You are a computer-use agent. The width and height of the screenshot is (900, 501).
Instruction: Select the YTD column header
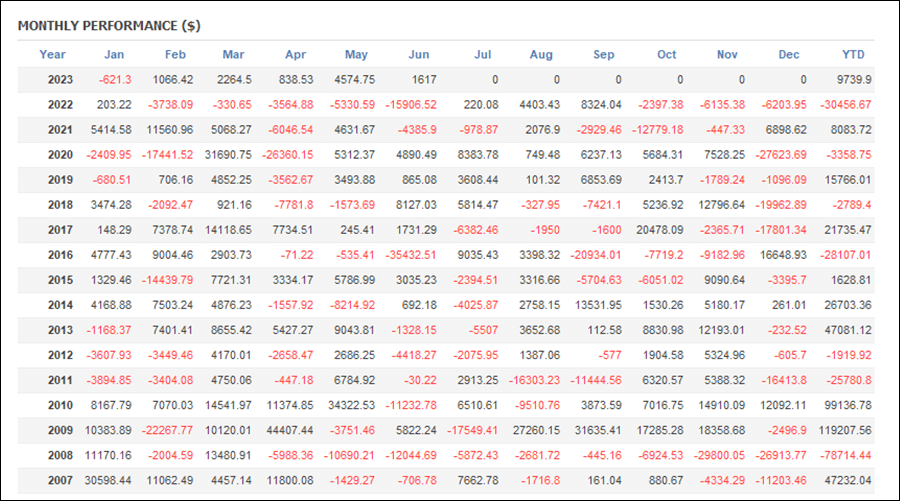coord(853,54)
